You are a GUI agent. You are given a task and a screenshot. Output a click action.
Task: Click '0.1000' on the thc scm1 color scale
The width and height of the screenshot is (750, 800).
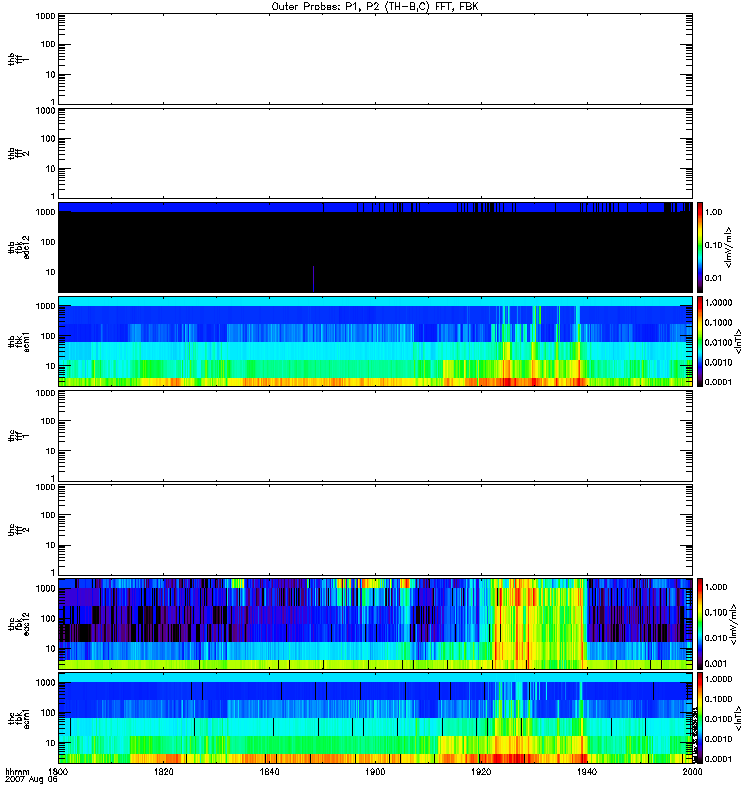[718, 699]
